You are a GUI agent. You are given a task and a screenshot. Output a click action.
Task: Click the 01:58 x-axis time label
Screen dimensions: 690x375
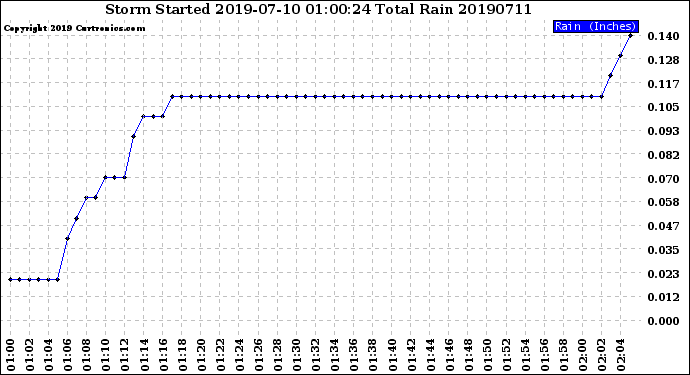(x=563, y=355)
